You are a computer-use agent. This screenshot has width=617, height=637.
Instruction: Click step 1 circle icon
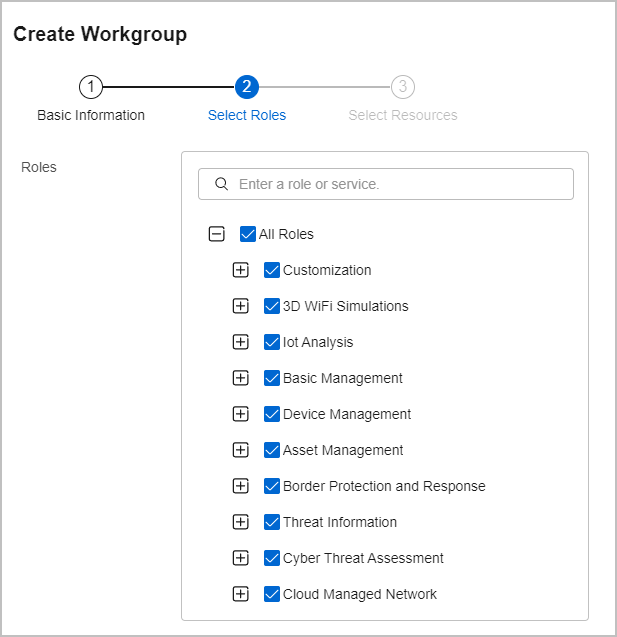[x=91, y=87]
